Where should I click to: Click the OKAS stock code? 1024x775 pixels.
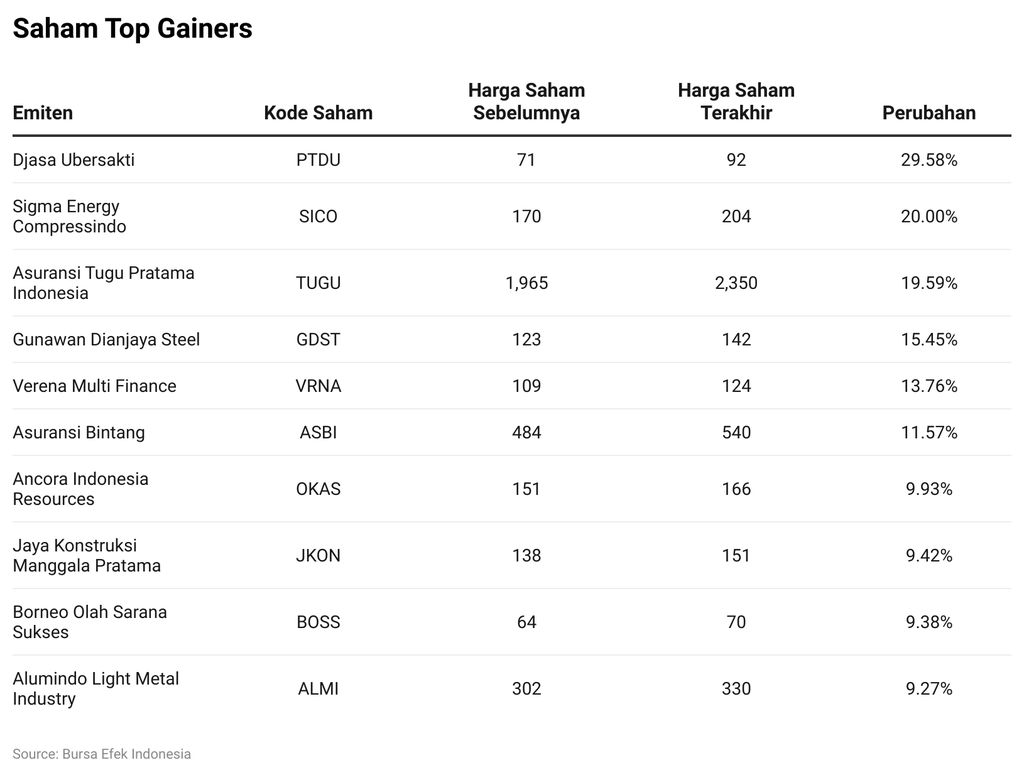318,489
